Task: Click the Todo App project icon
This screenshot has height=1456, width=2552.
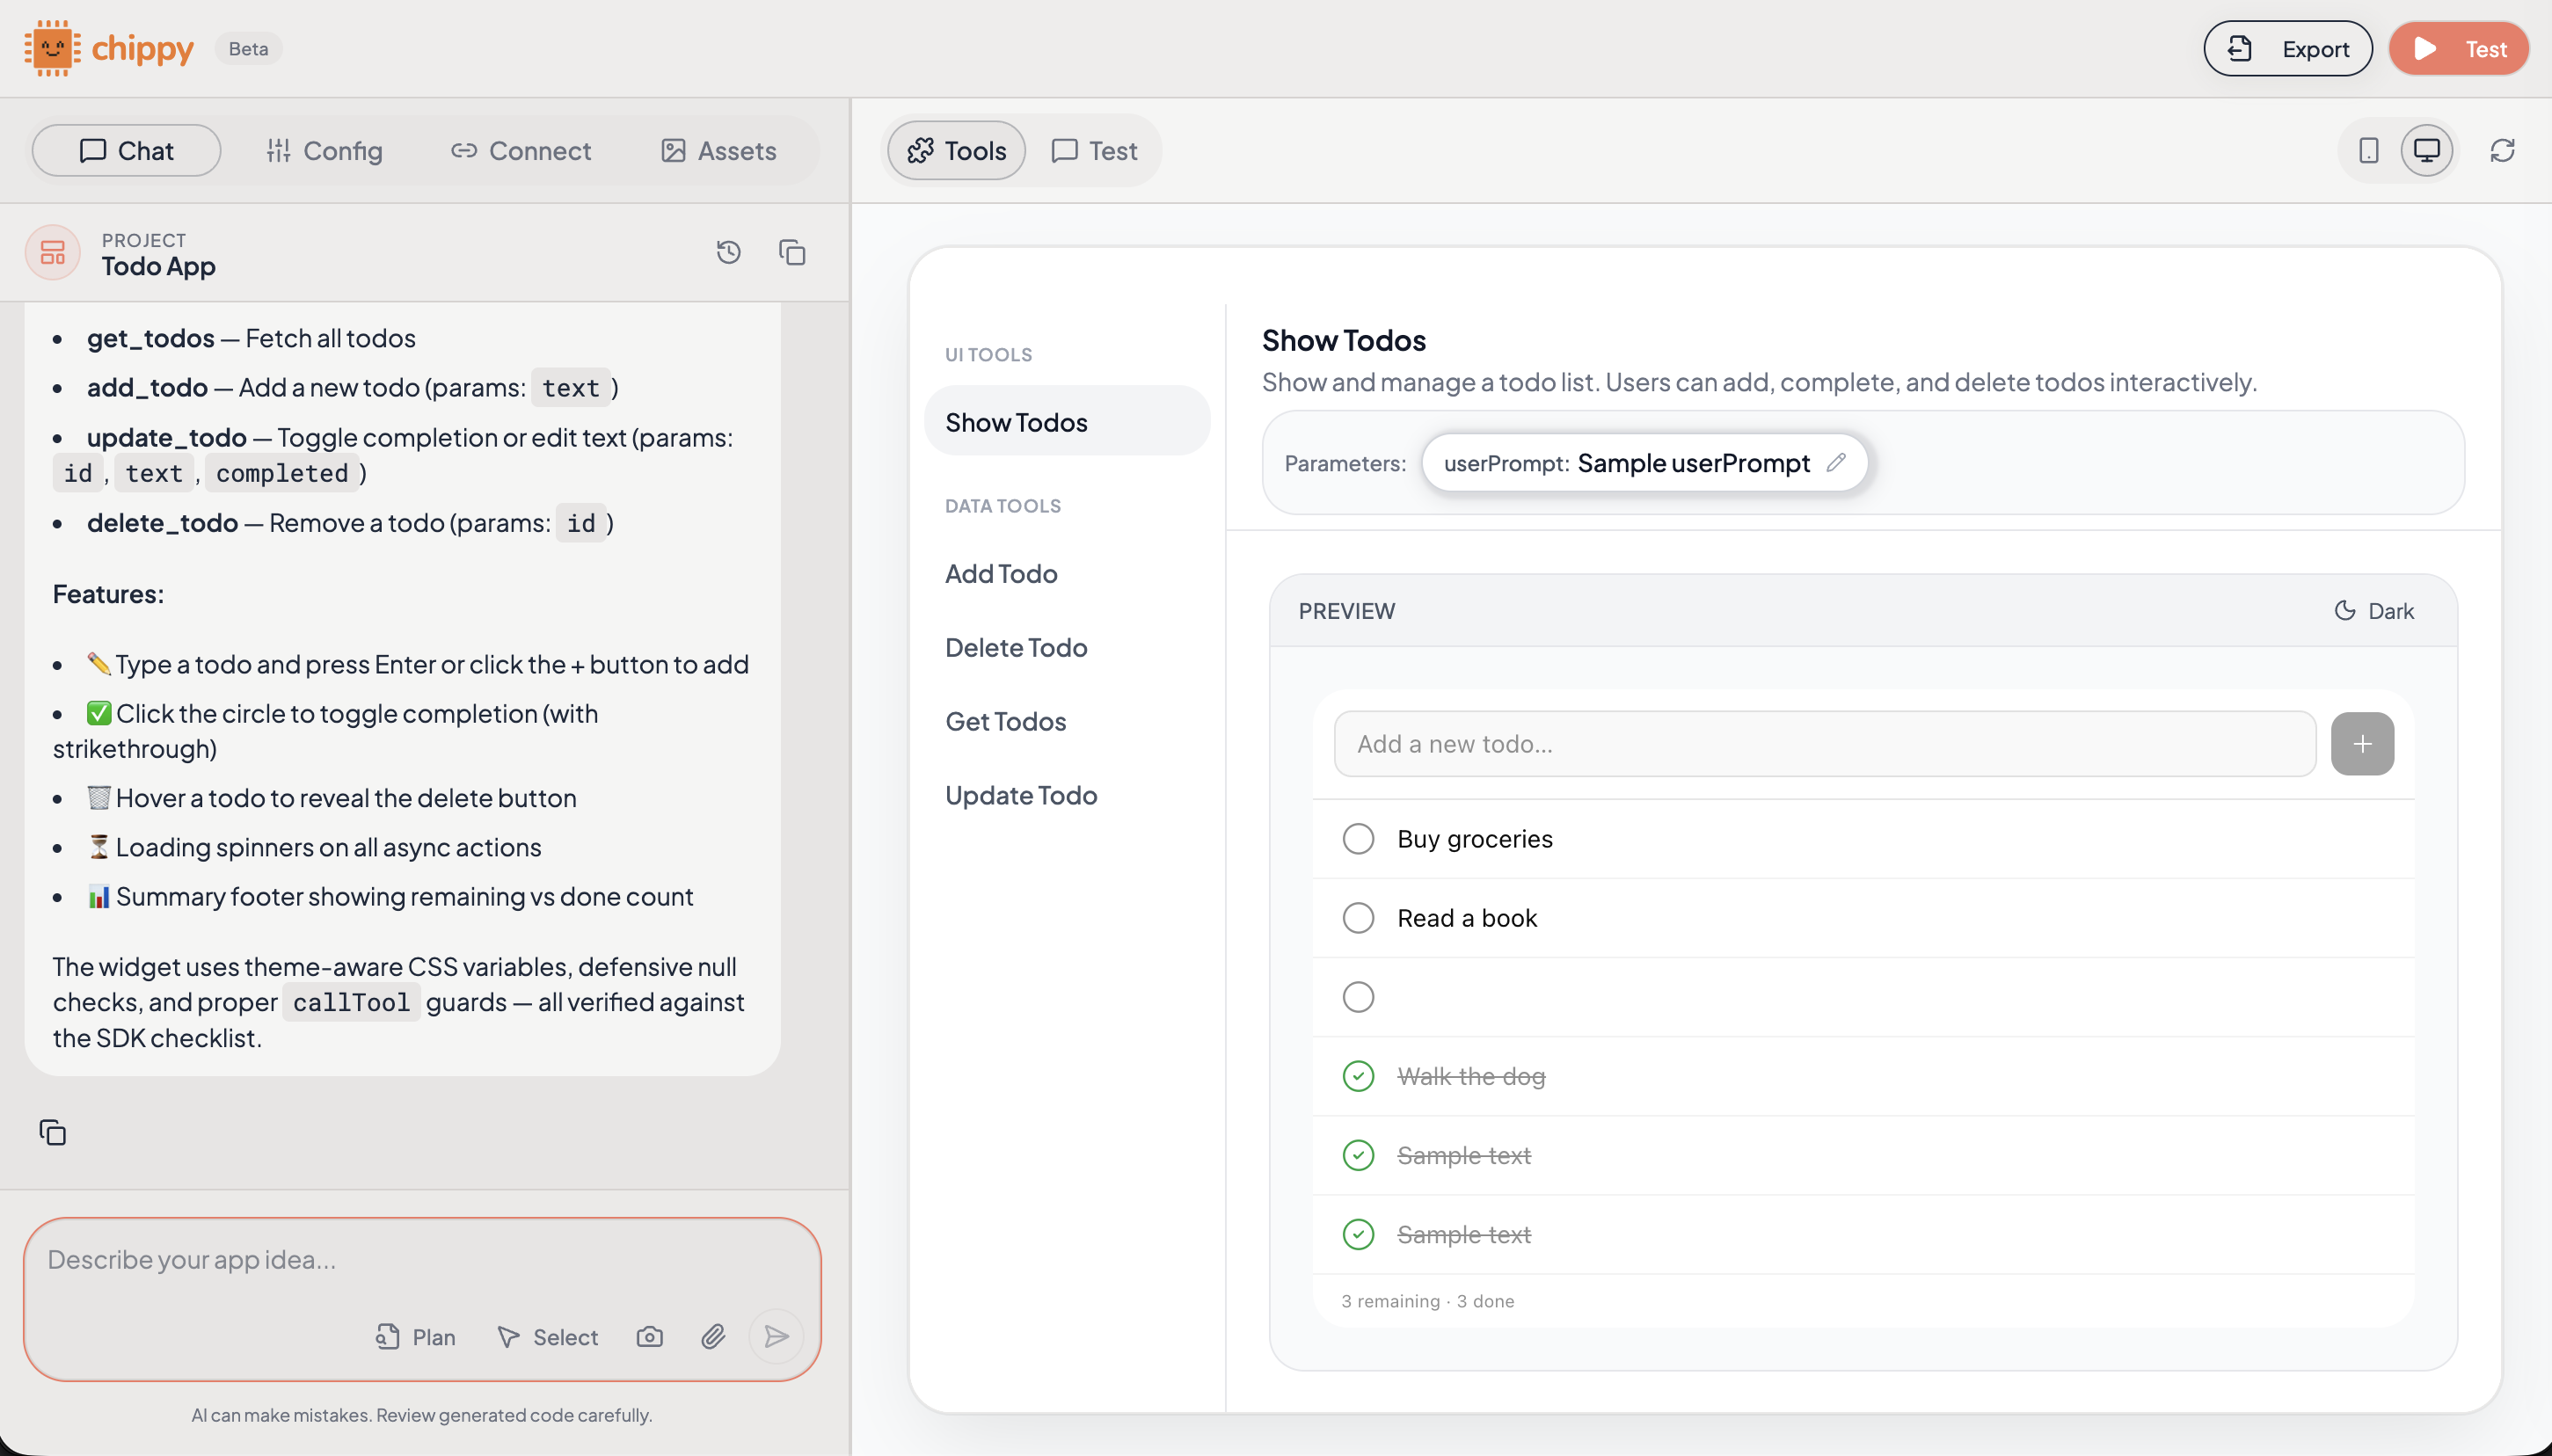Action: 52,252
